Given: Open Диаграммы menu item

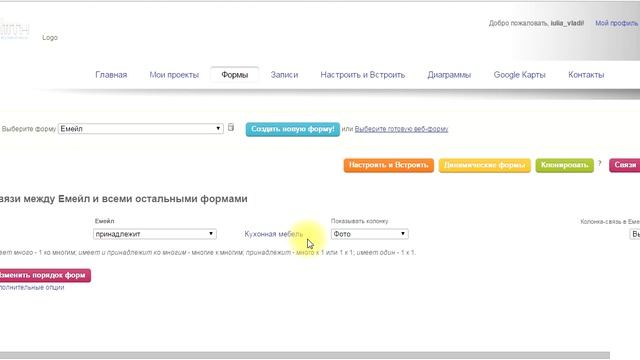Looking at the screenshot, I should (x=449, y=75).
